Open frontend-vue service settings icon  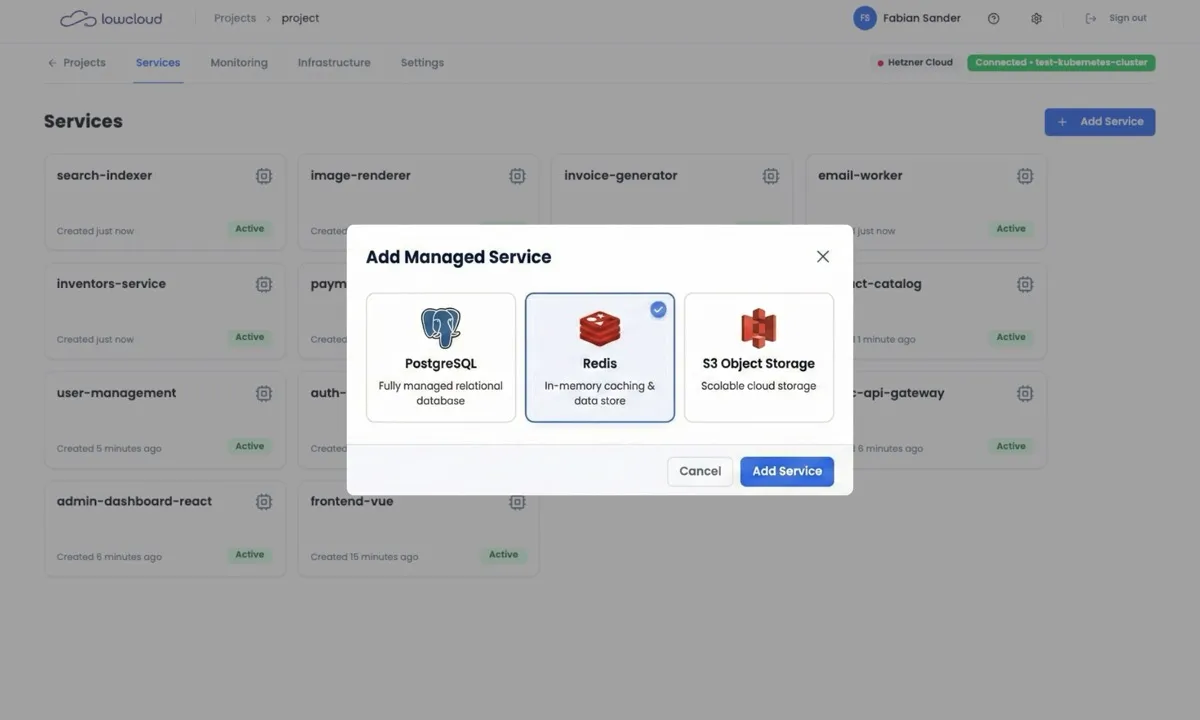click(x=517, y=502)
